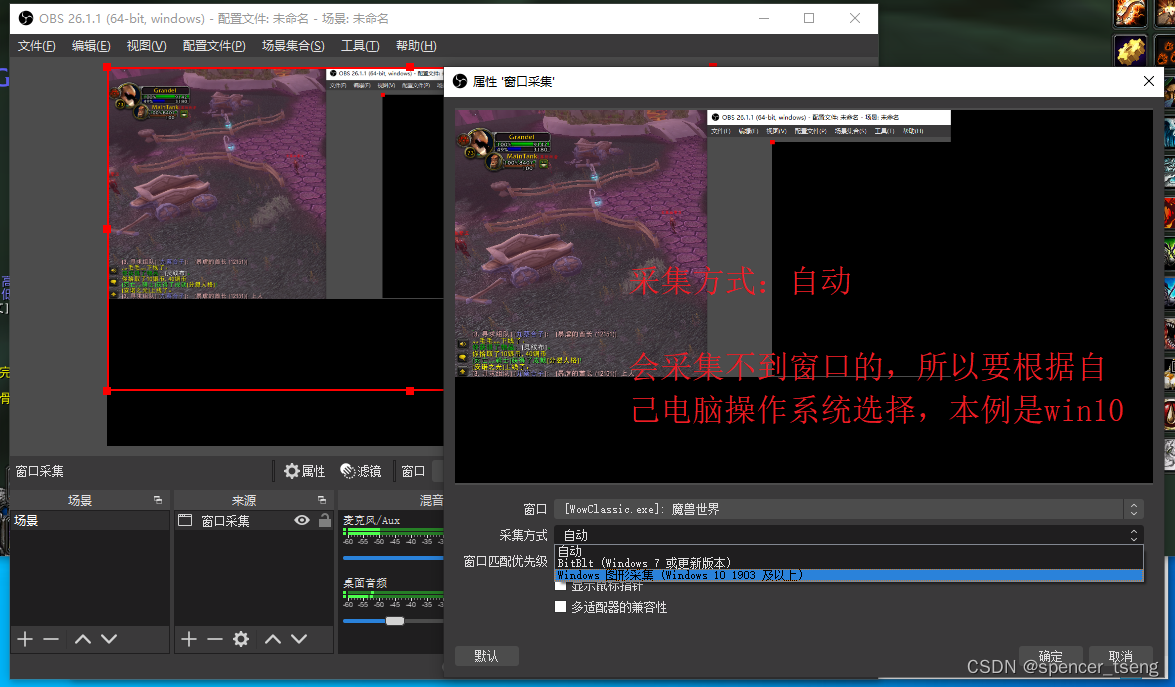Image resolution: width=1175 pixels, height=687 pixels.
Task: Confirm the dialog with 确定
Action: click(x=1051, y=656)
